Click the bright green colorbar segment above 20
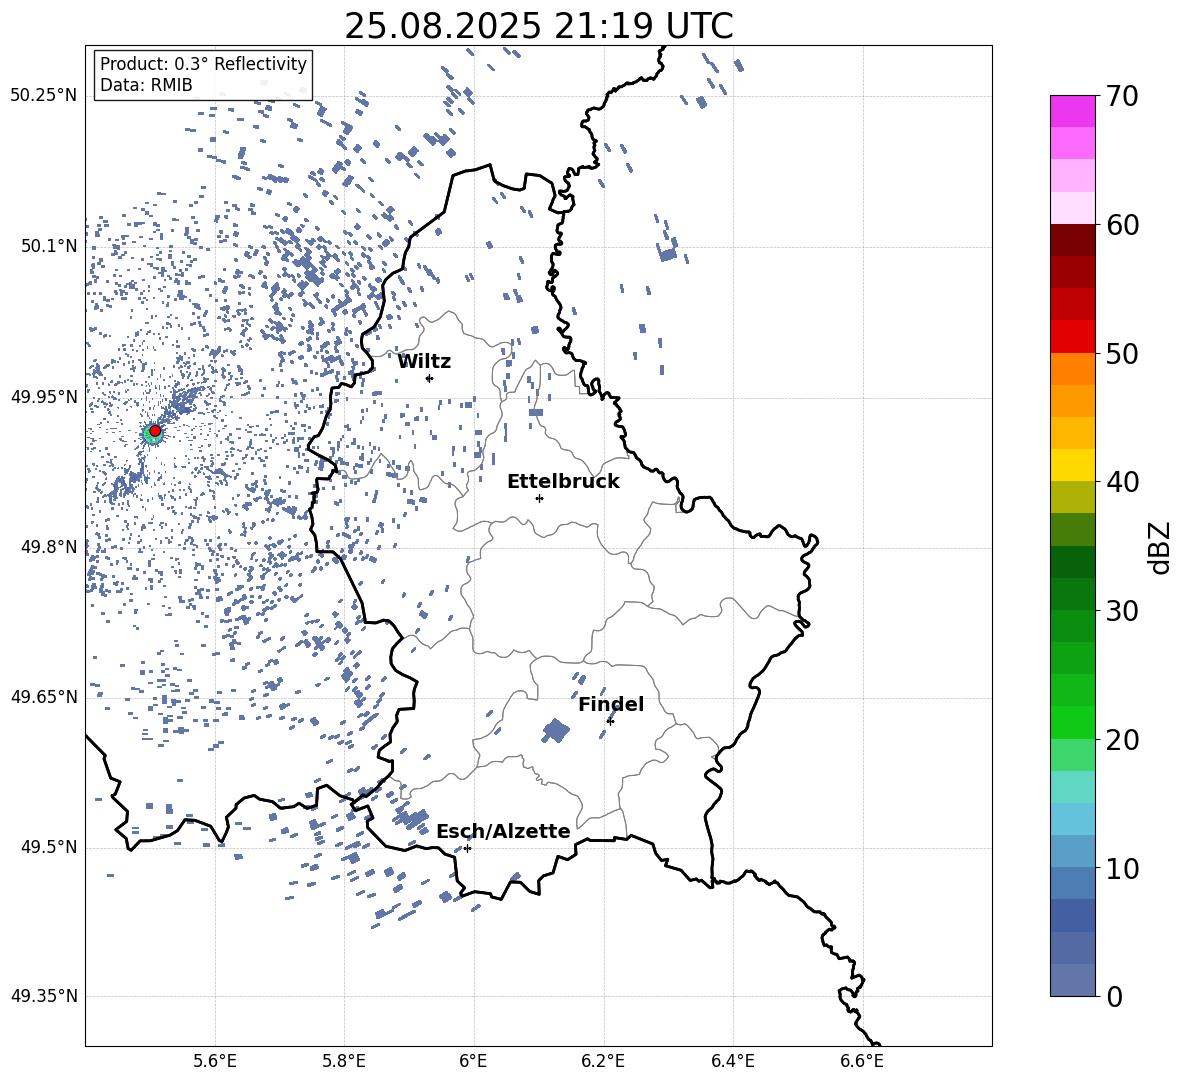 pyautogui.click(x=1073, y=722)
